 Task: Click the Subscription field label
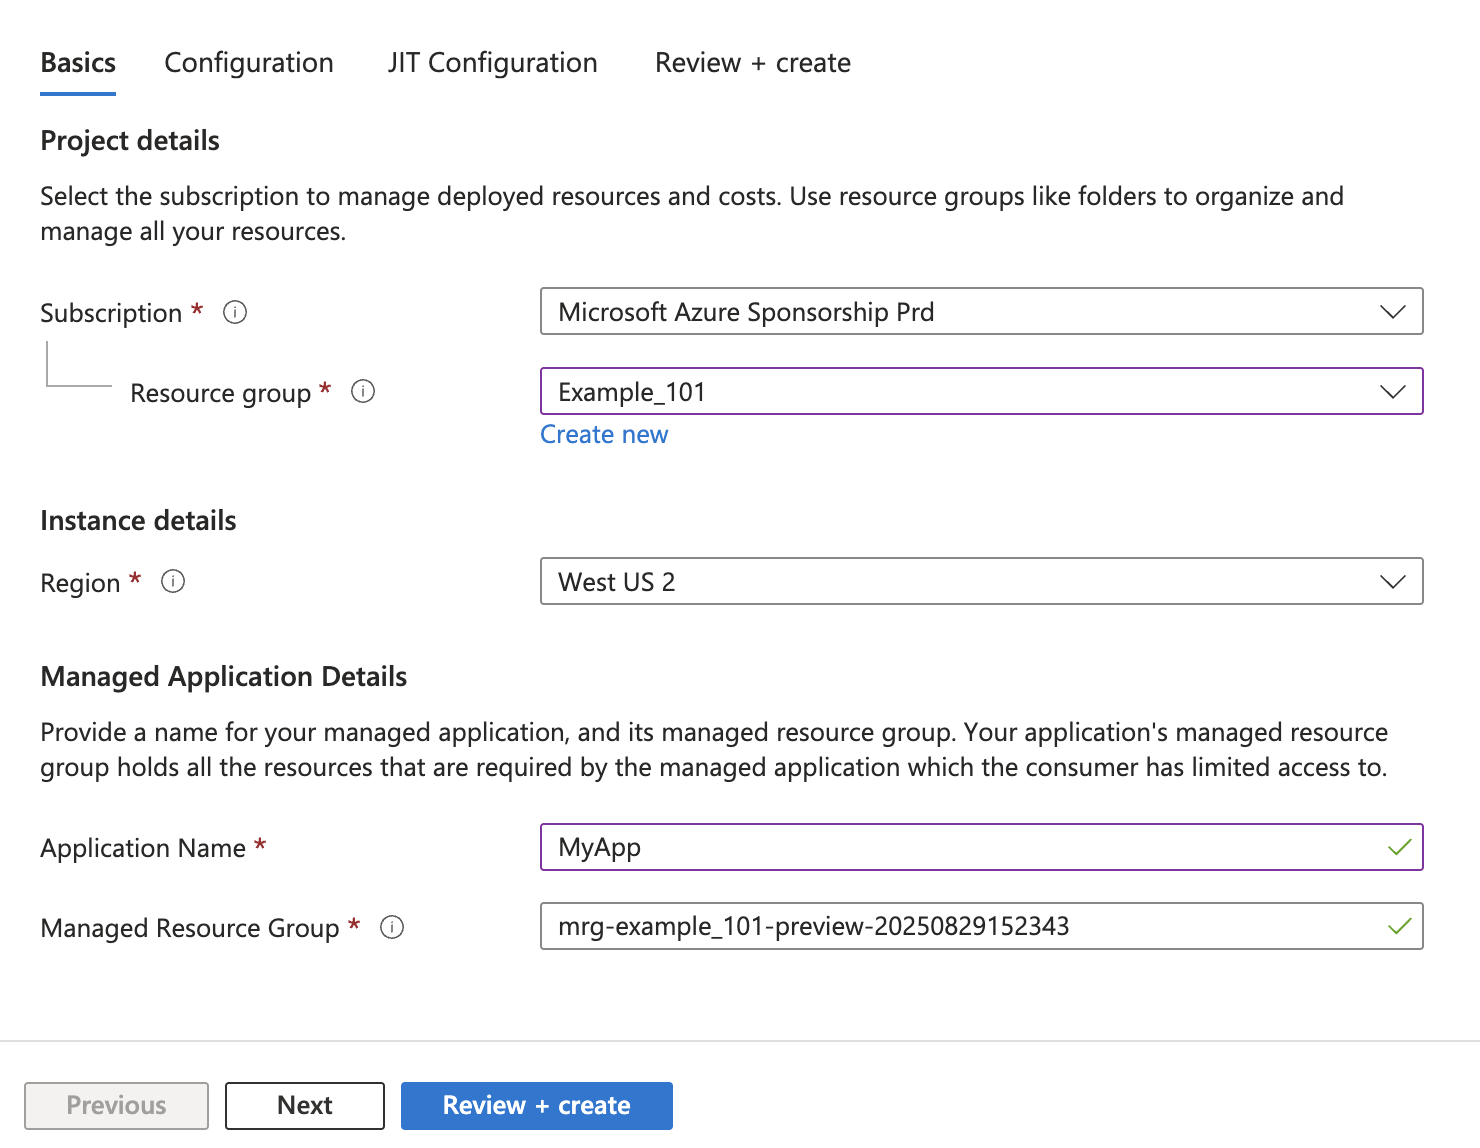pyautogui.click(x=111, y=313)
